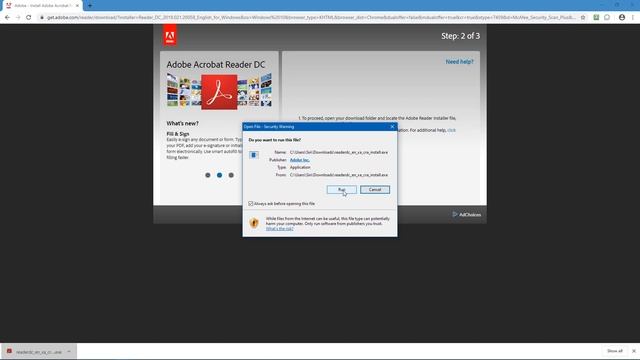This screenshot has height=360, width=640.
Task: Click the security shield icon in dialog
Action: coord(254,223)
